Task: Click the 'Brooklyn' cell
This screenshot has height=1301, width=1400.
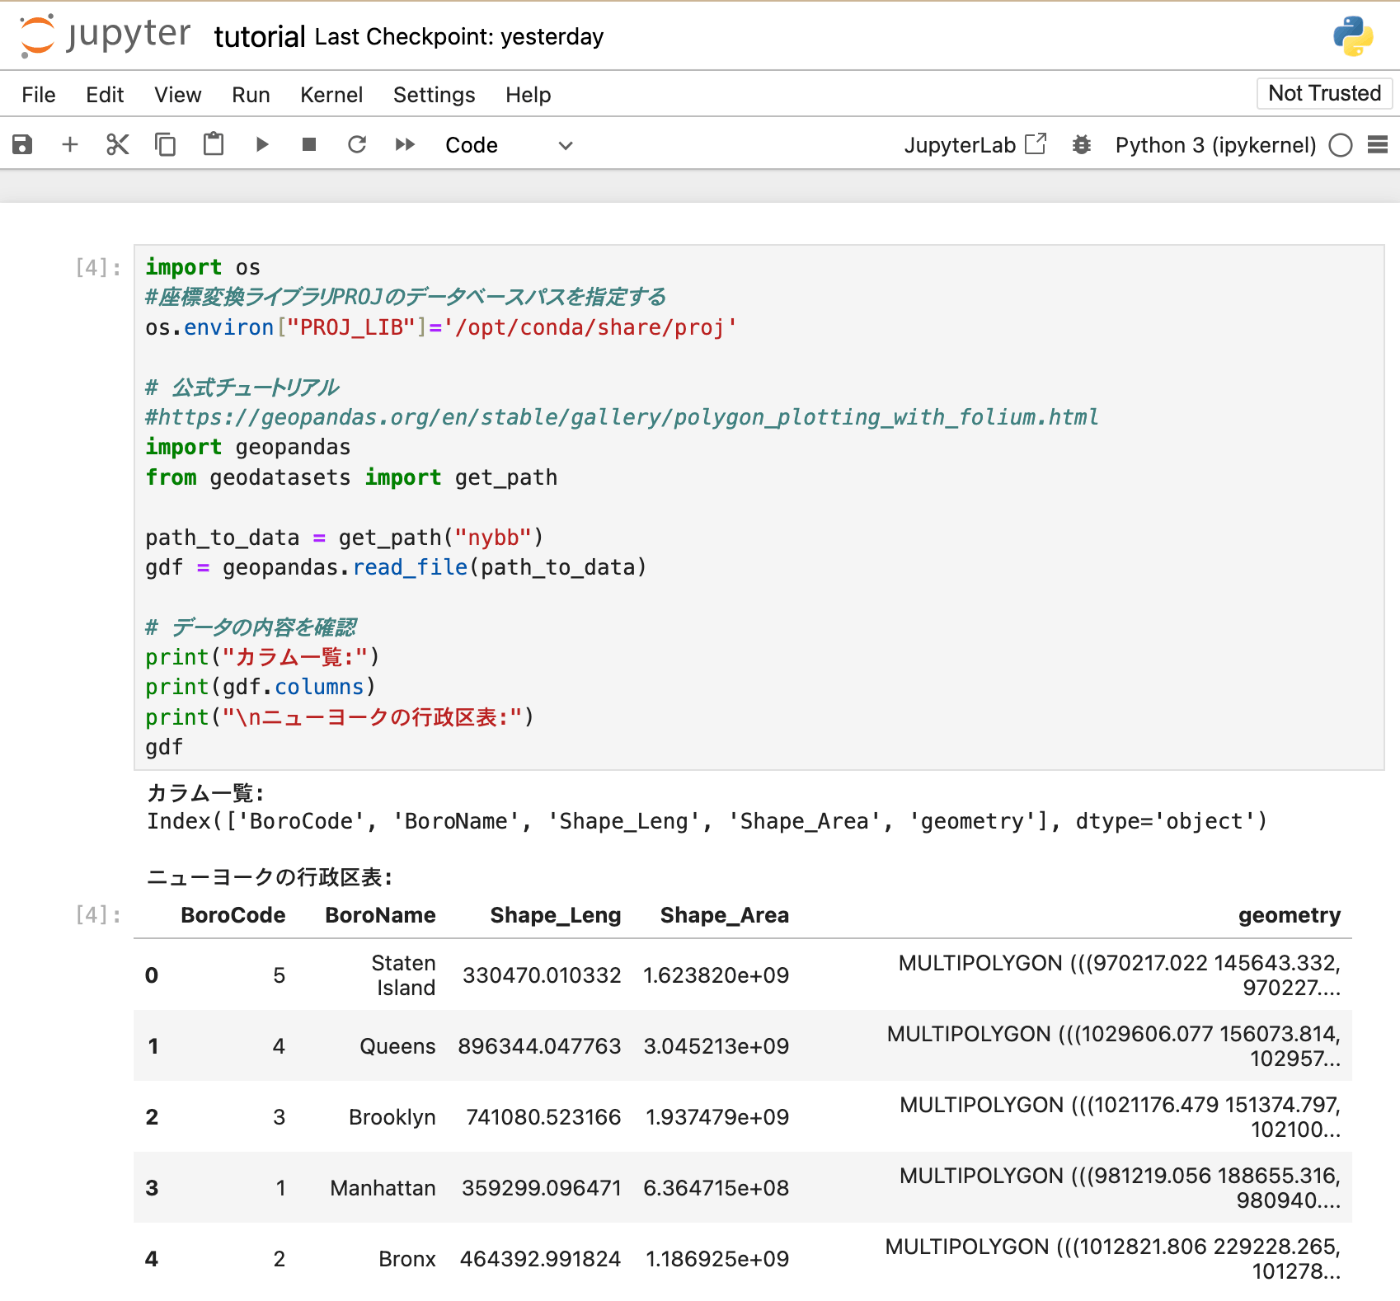Action: [x=392, y=1117]
